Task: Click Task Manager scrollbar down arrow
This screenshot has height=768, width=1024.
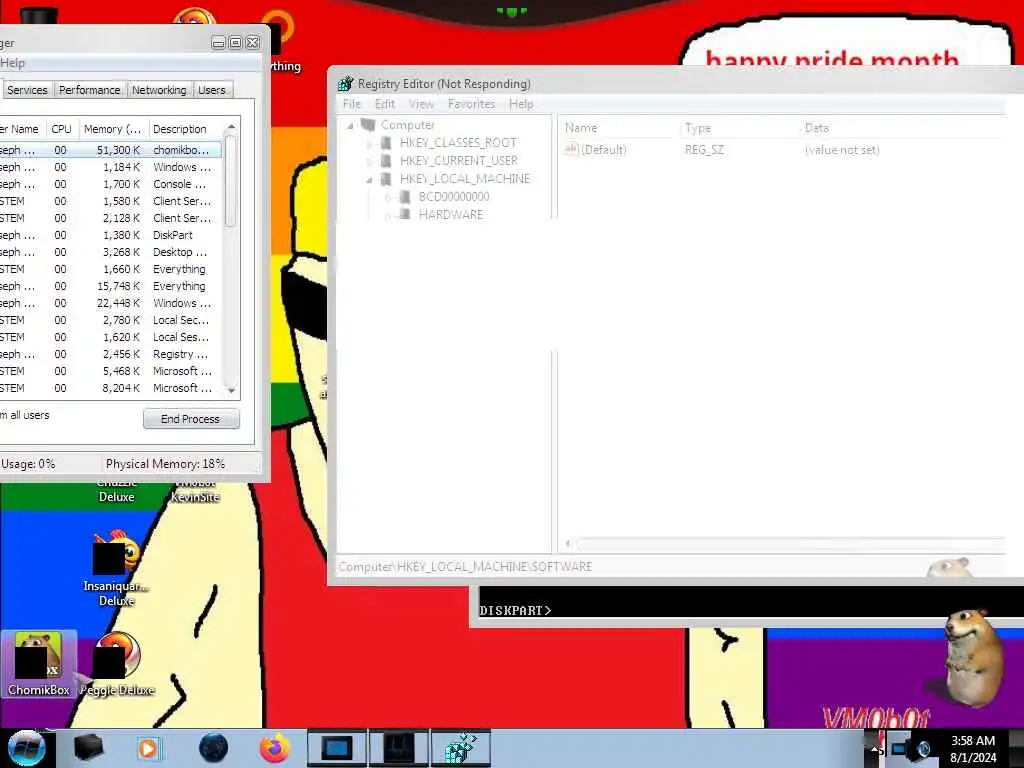Action: coord(231,390)
